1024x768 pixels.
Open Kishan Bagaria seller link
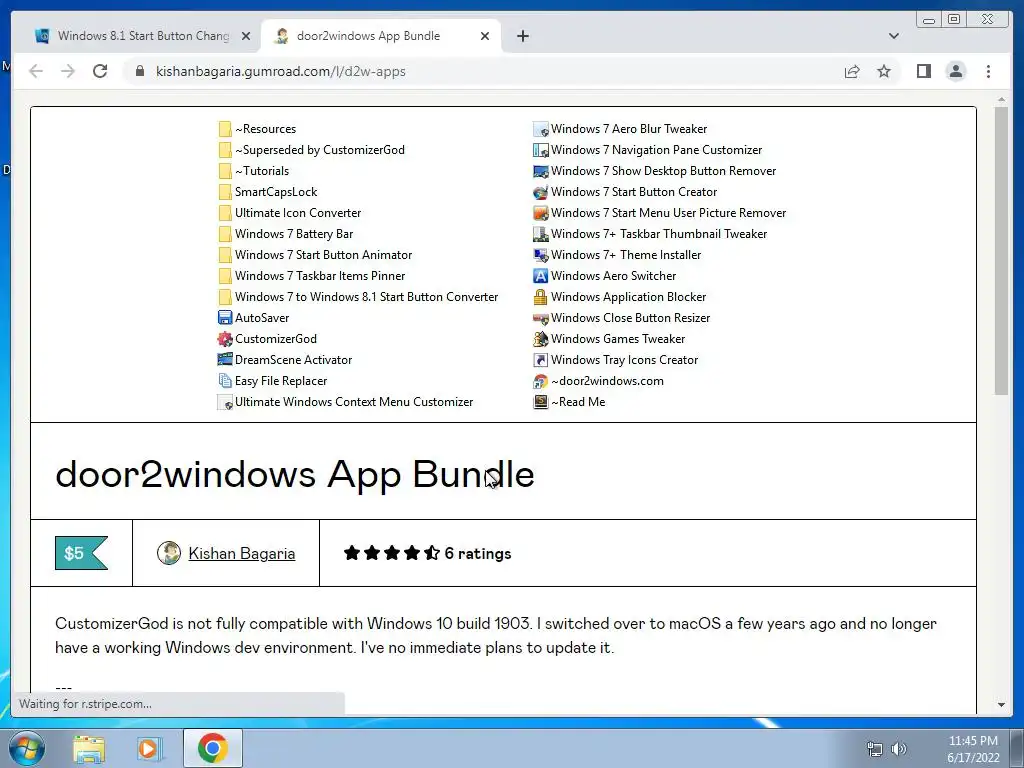click(242, 553)
